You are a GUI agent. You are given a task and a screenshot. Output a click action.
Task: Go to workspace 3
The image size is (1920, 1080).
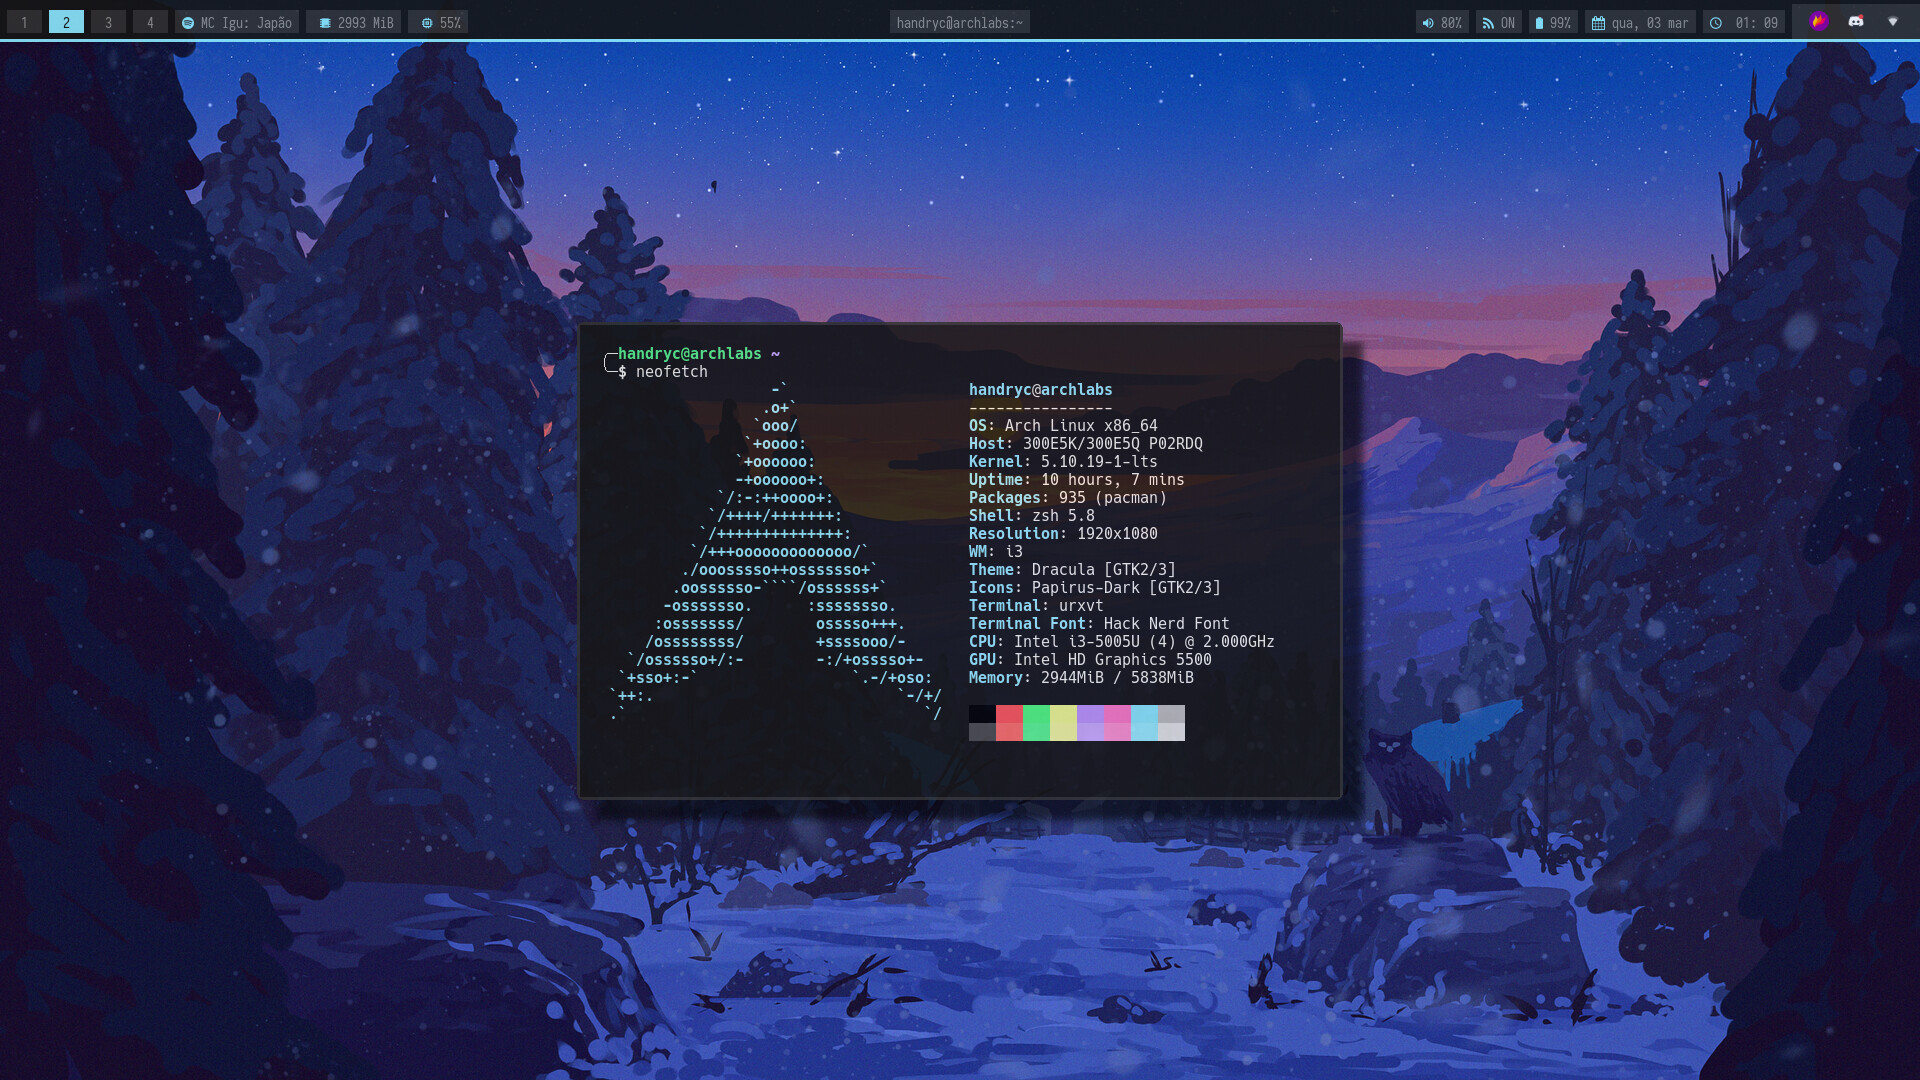108,22
